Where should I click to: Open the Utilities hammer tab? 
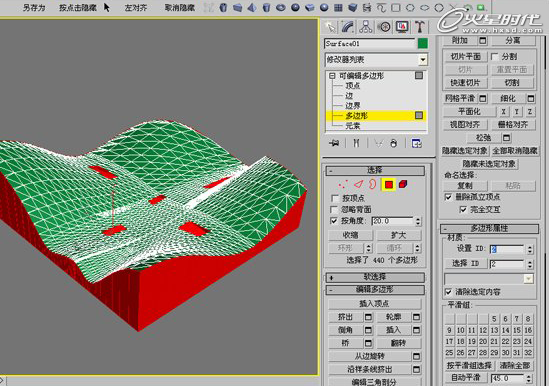tap(419, 27)
